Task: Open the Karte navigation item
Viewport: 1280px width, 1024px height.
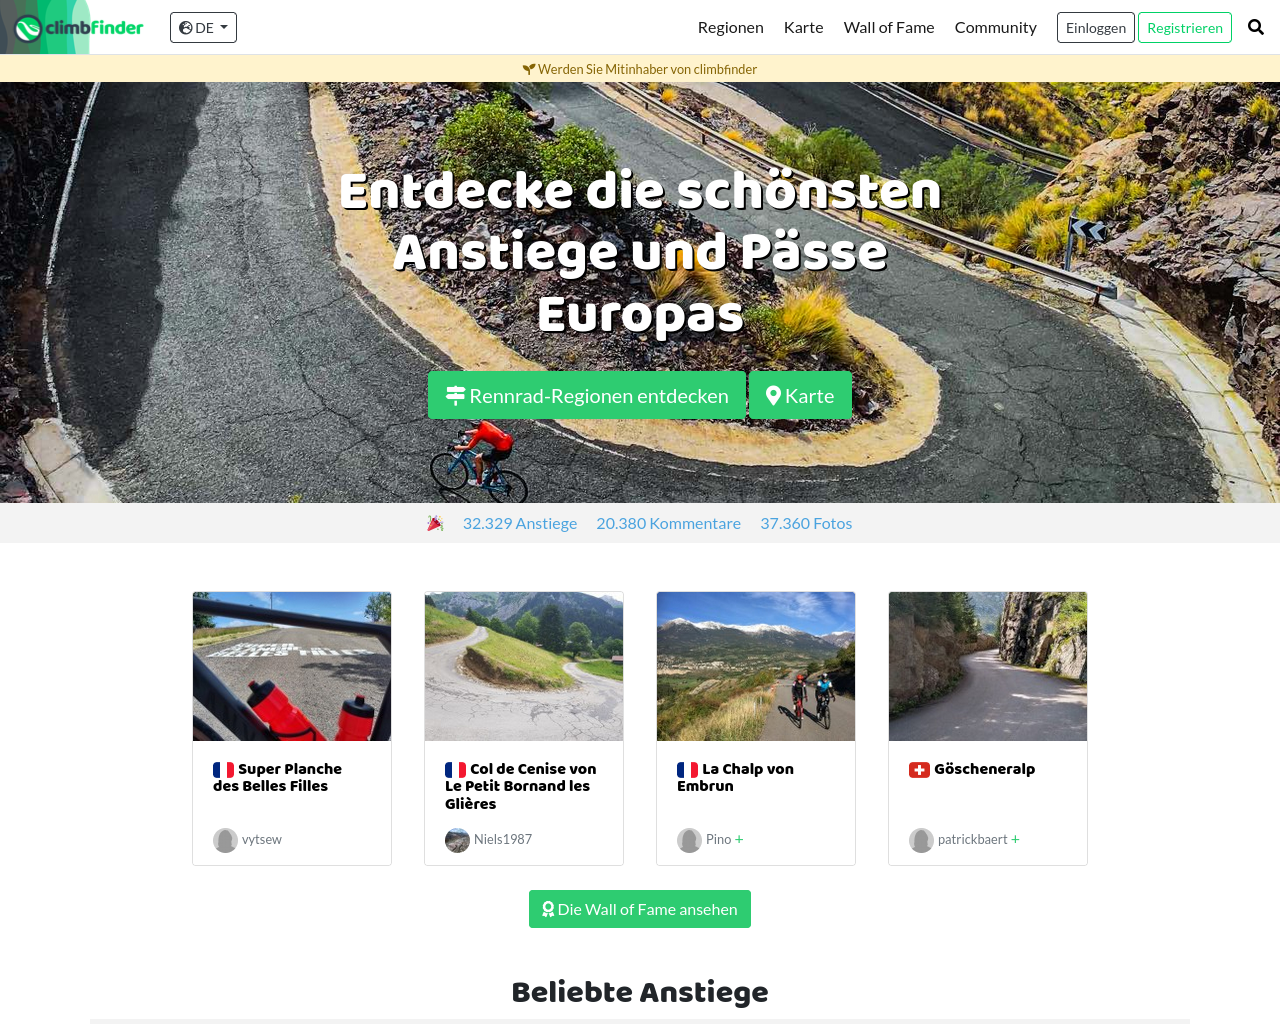Action: pyautogui.click(x=804, y=27)
